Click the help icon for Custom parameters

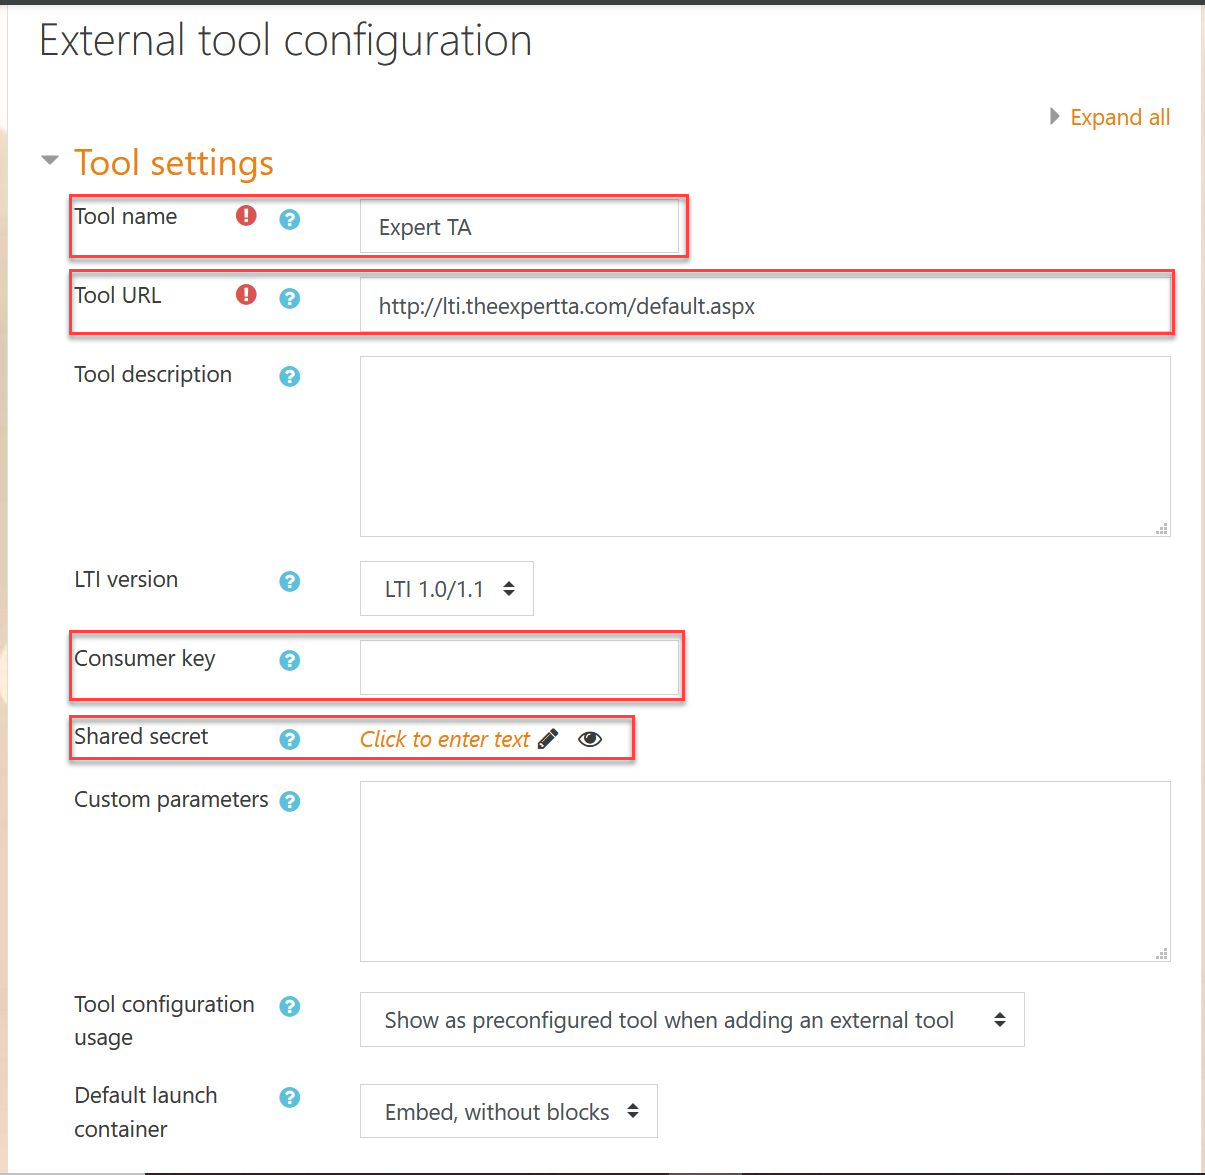pos(290,801)
